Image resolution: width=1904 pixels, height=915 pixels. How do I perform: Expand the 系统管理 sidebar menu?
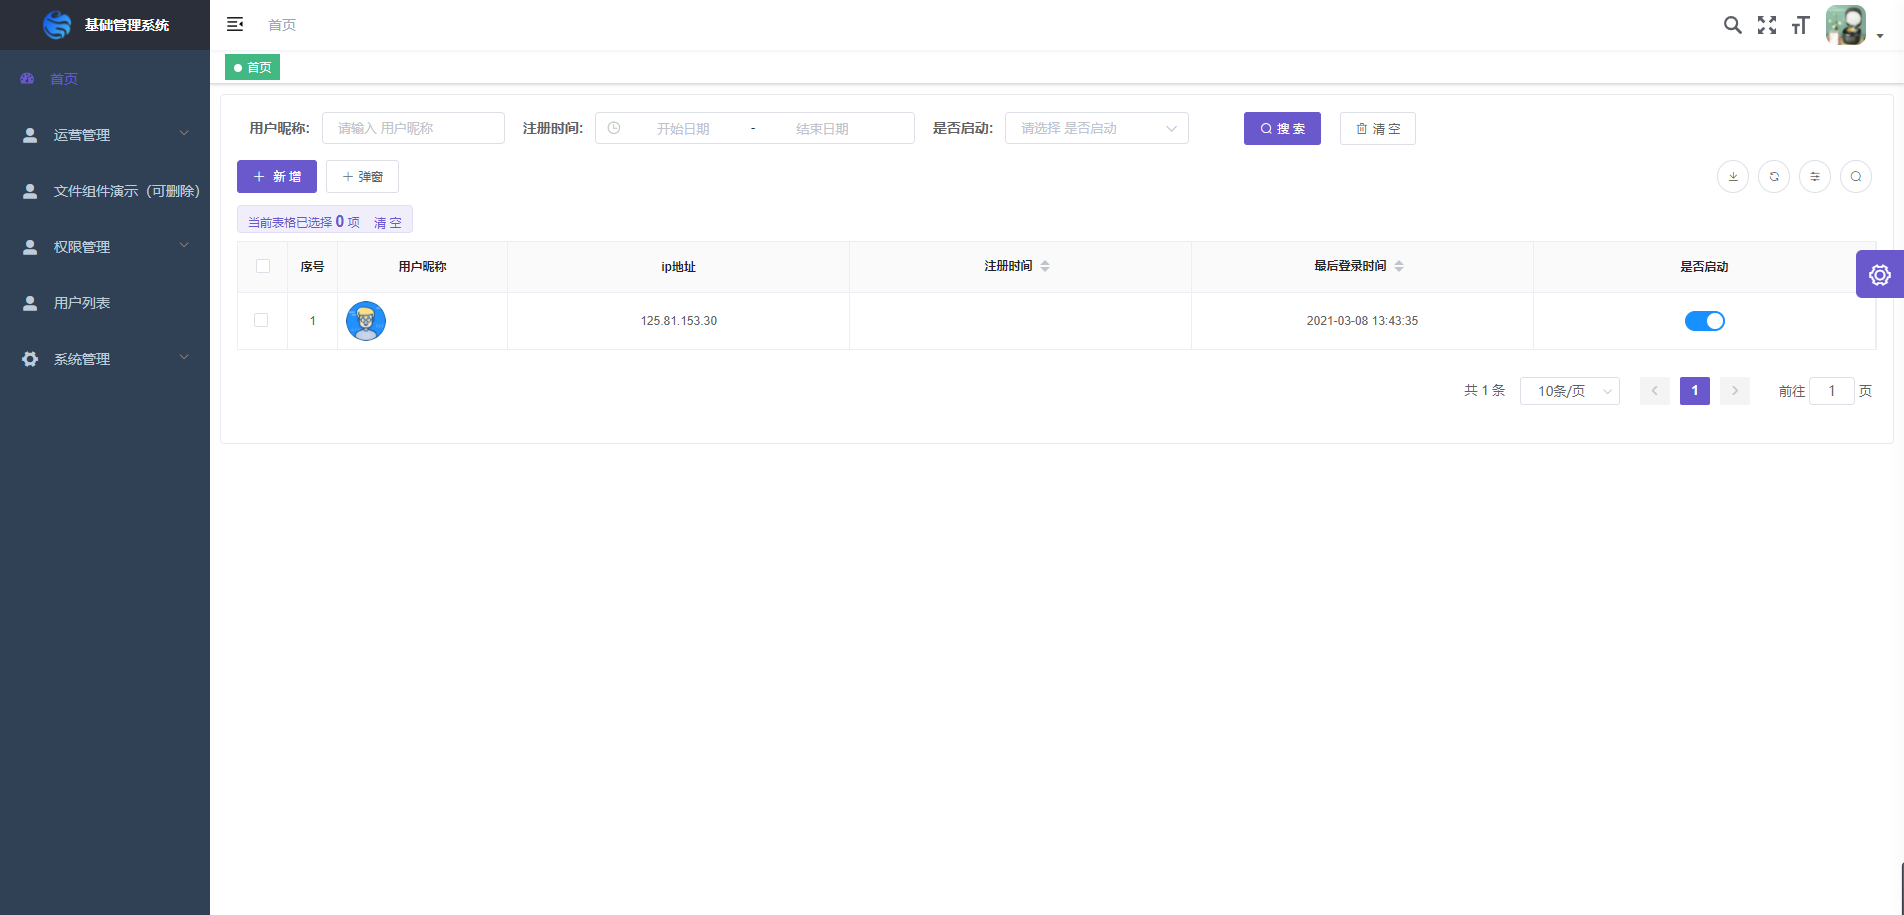(104, 358)
